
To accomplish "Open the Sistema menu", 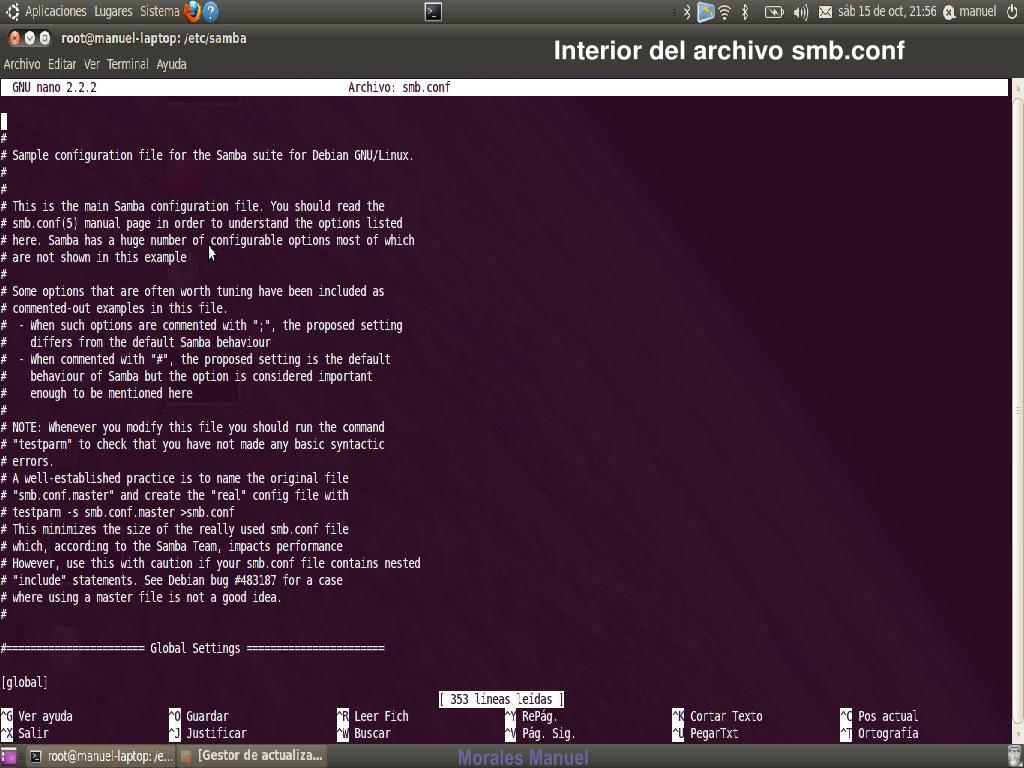I will tap(159, 12).
